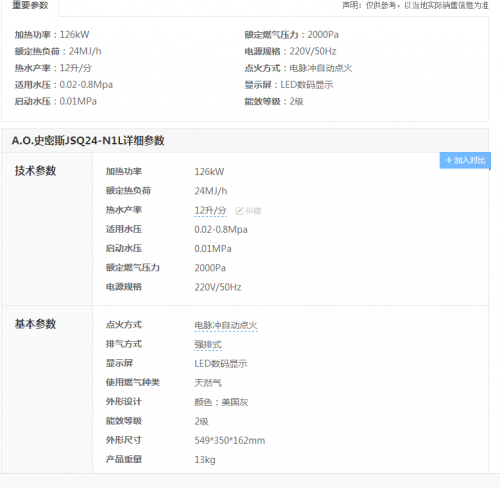Click the 颜色：美国灰 value
This screenshot has height=488, width=500.
pos(221,402)
